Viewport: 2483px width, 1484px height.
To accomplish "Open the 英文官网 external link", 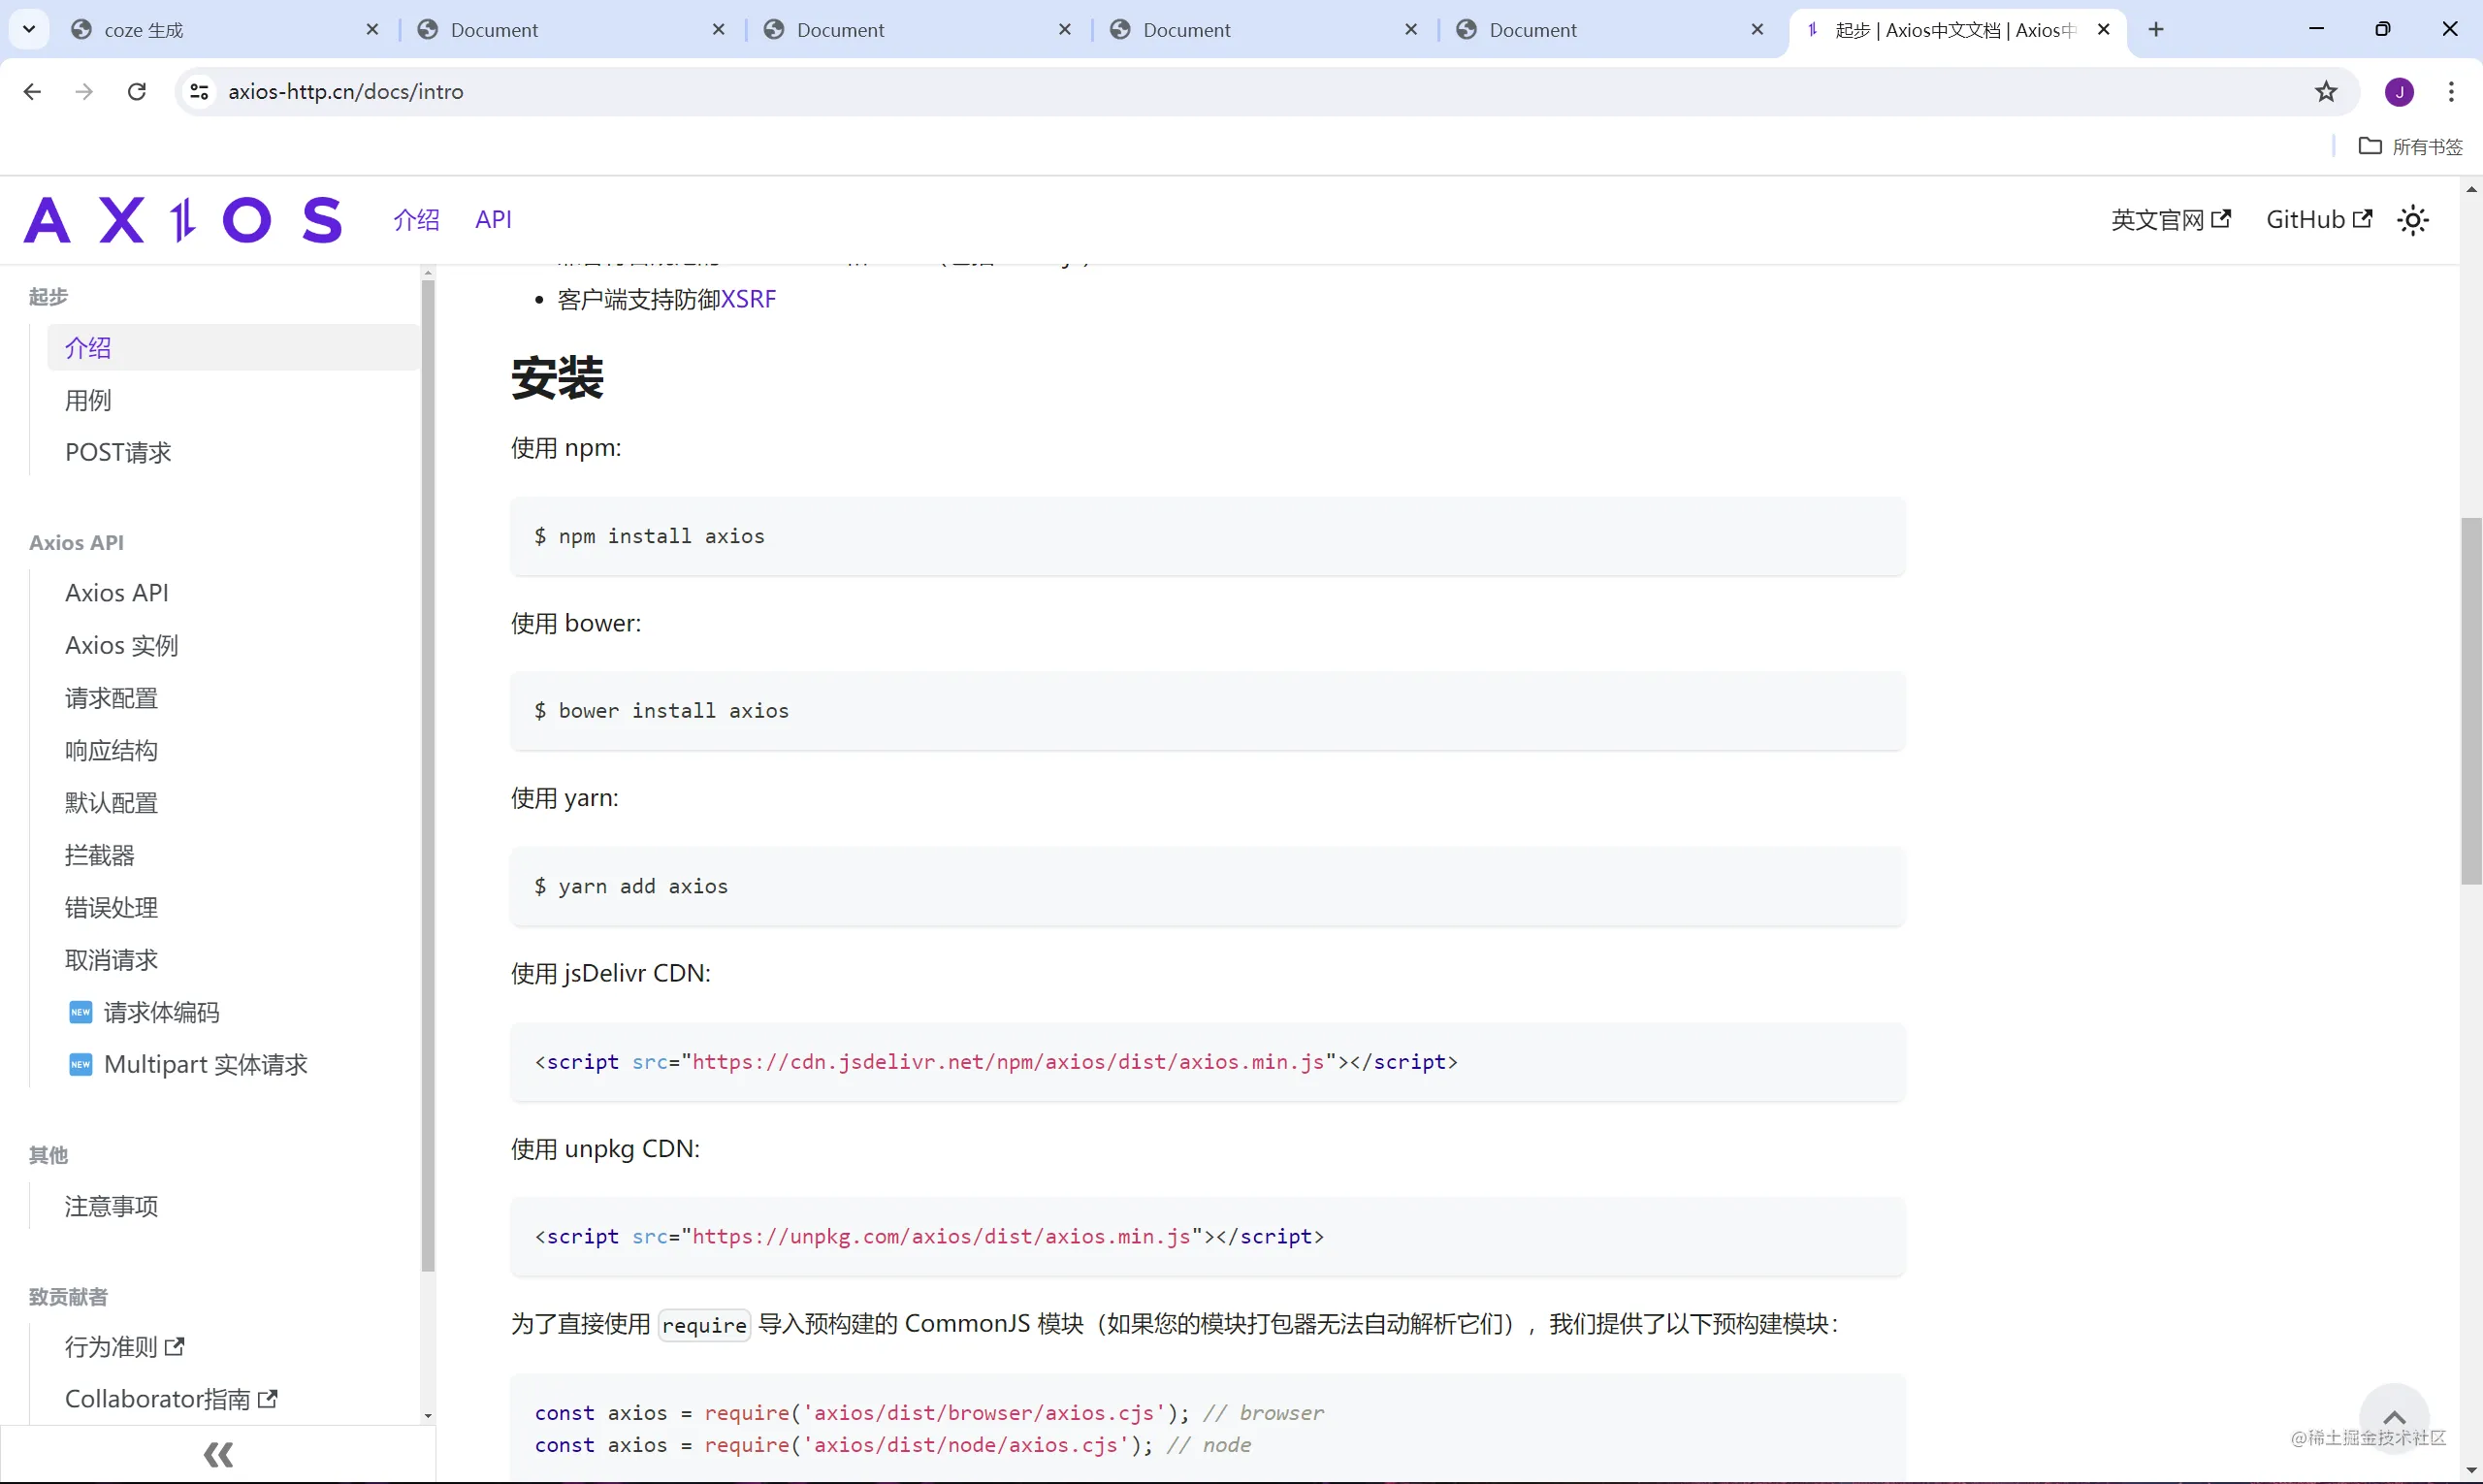I will click(2170, 220).
